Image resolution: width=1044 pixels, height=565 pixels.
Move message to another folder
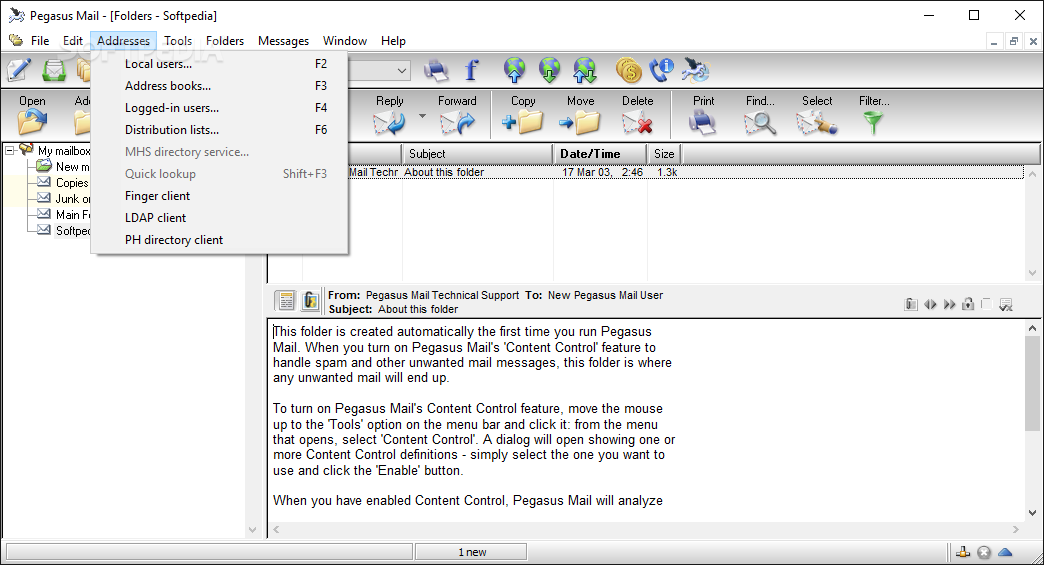581,114
